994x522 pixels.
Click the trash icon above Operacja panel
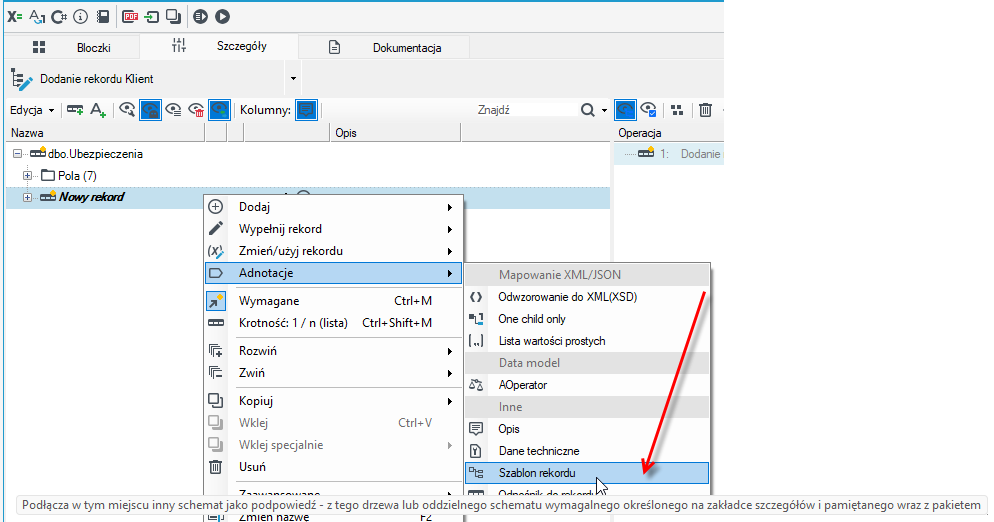[705, 110]
